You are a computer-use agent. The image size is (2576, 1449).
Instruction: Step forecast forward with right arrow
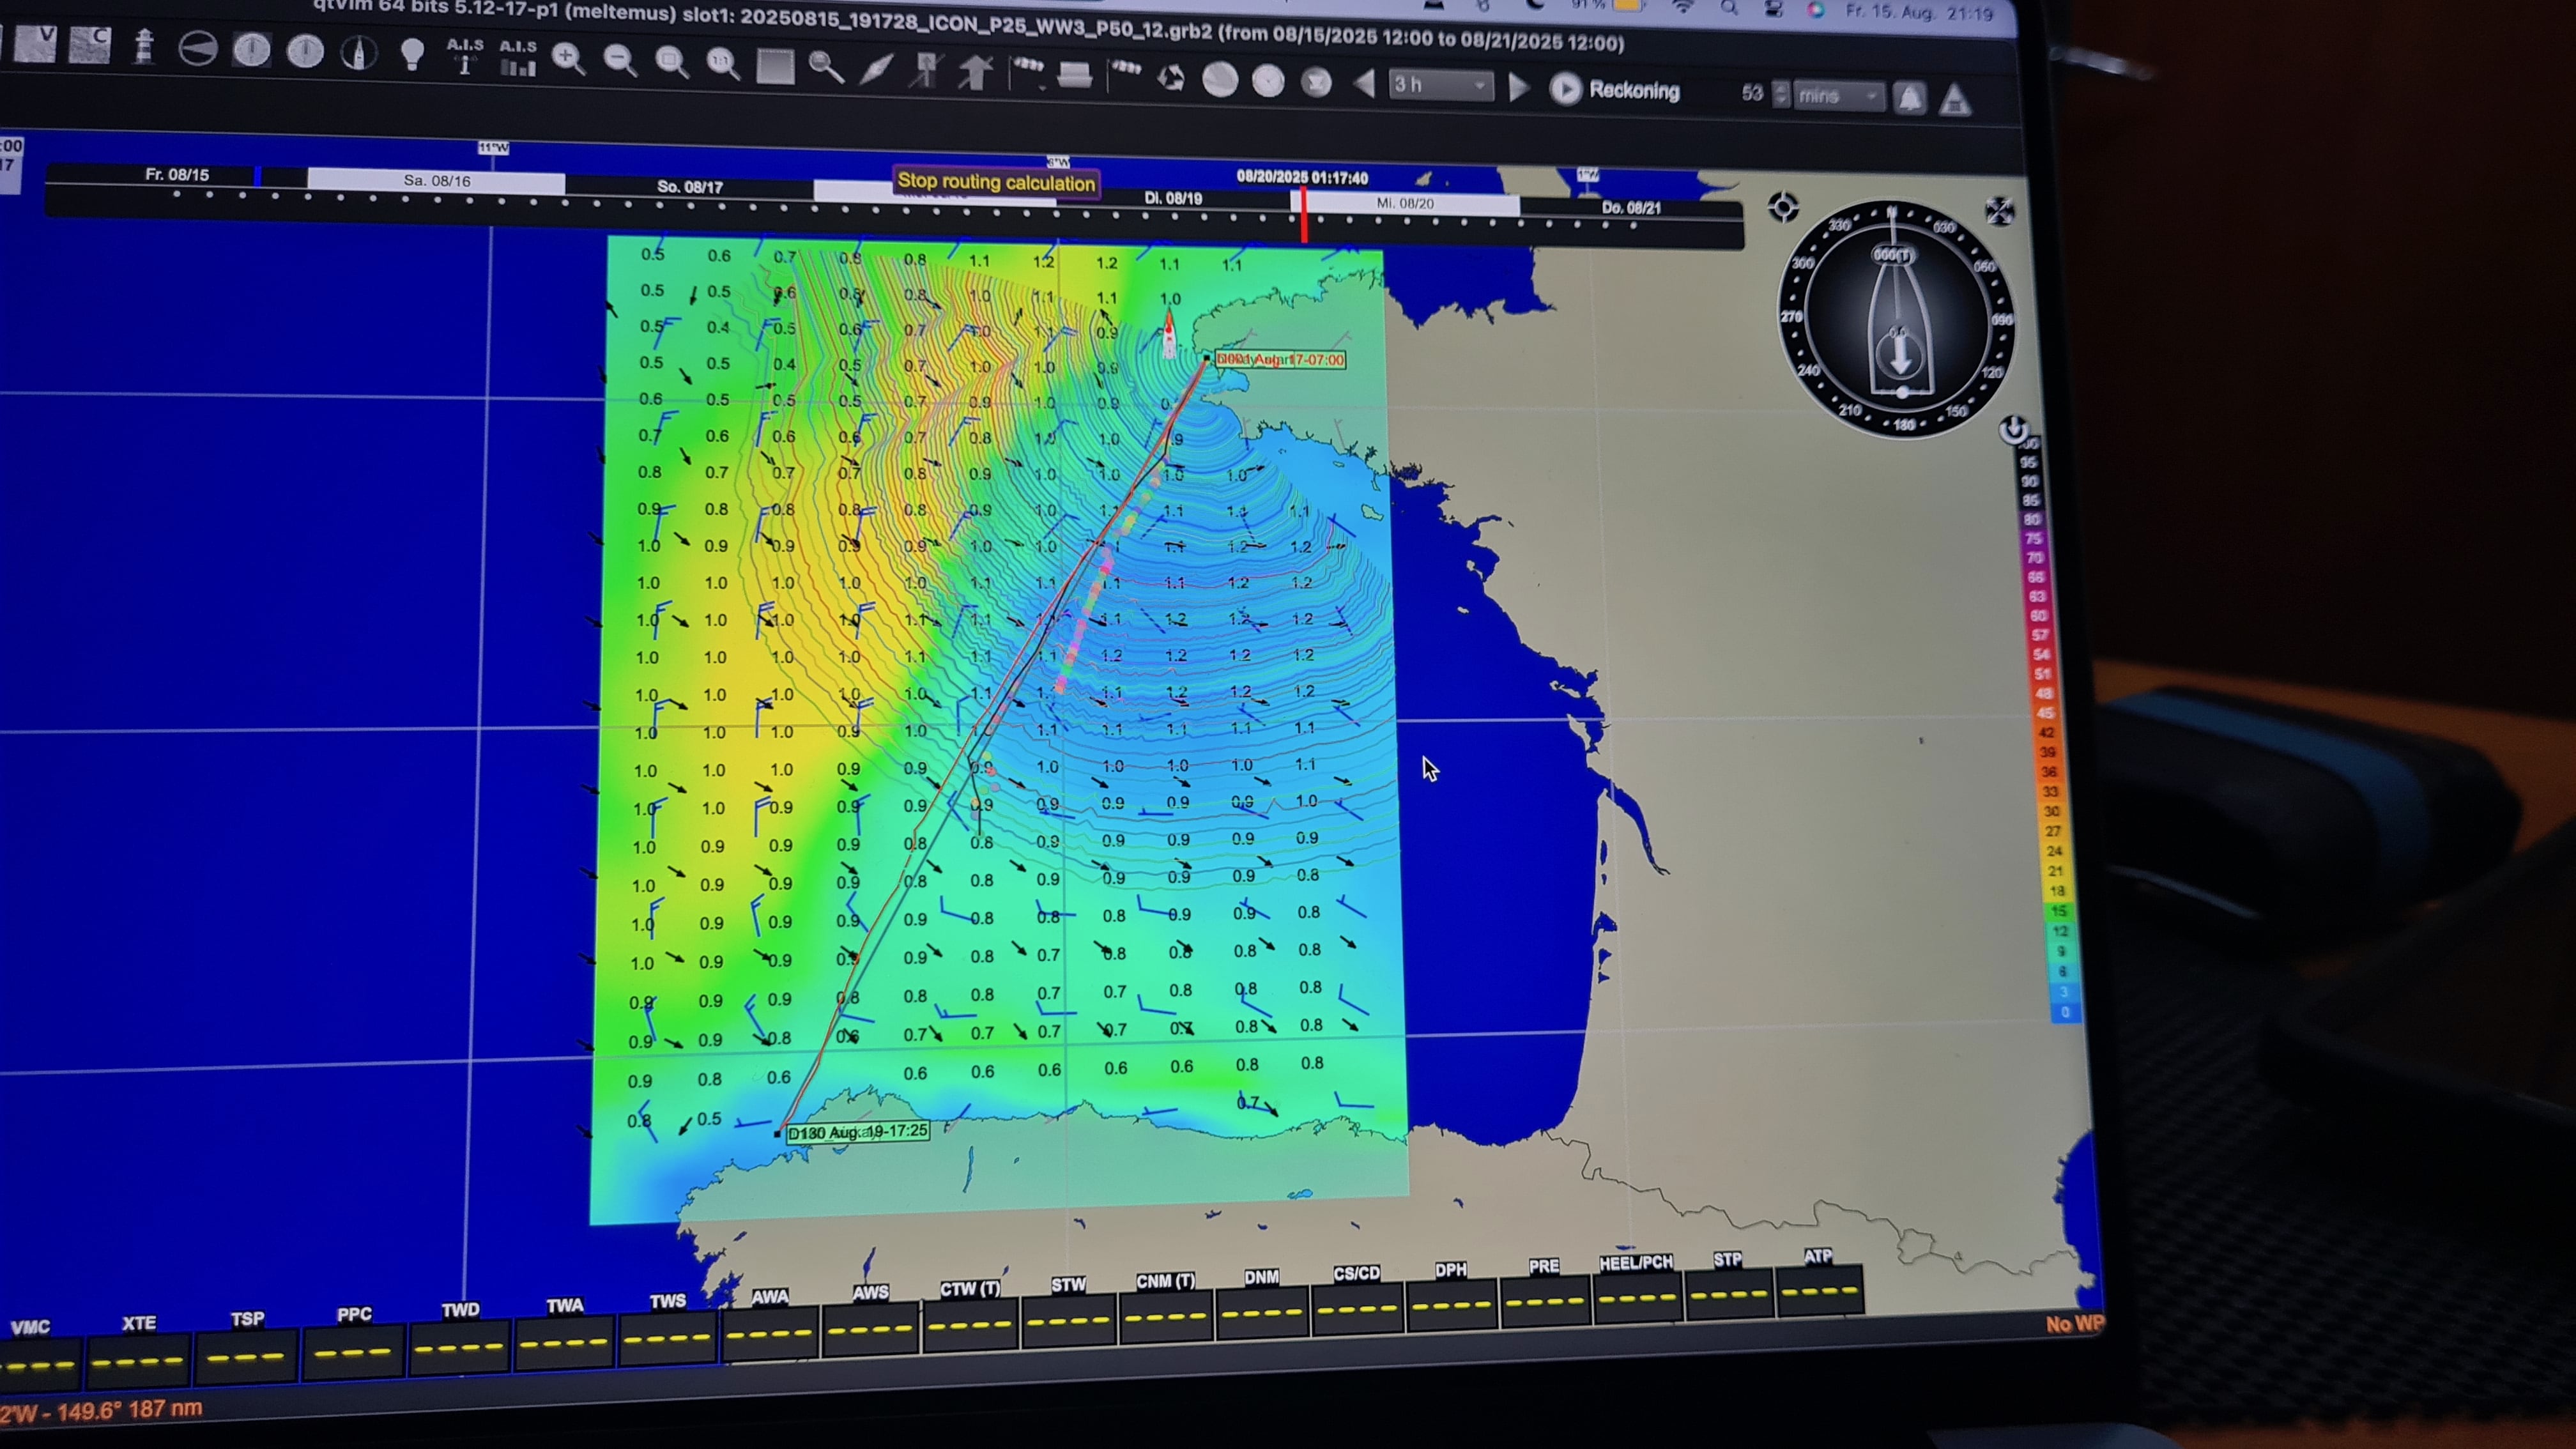[1518, 88]
